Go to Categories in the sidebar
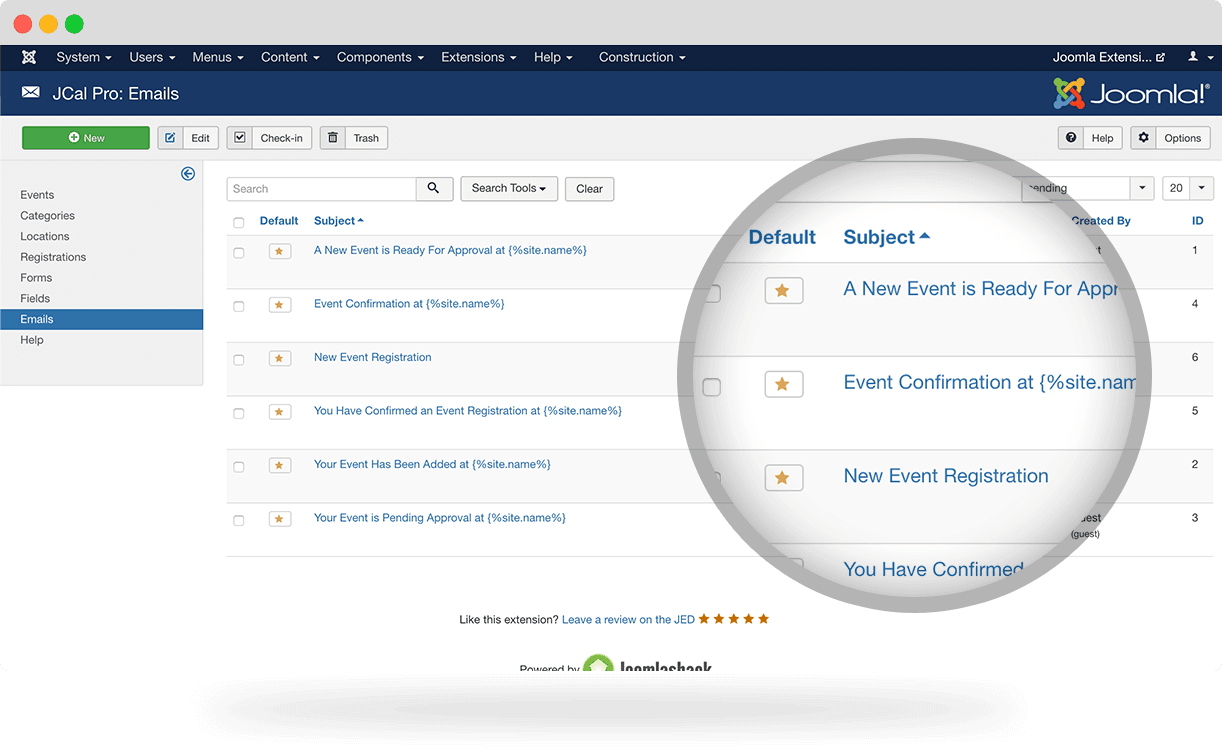The height and width of the screenshot is (748, 1222). (x=47, y=216)
